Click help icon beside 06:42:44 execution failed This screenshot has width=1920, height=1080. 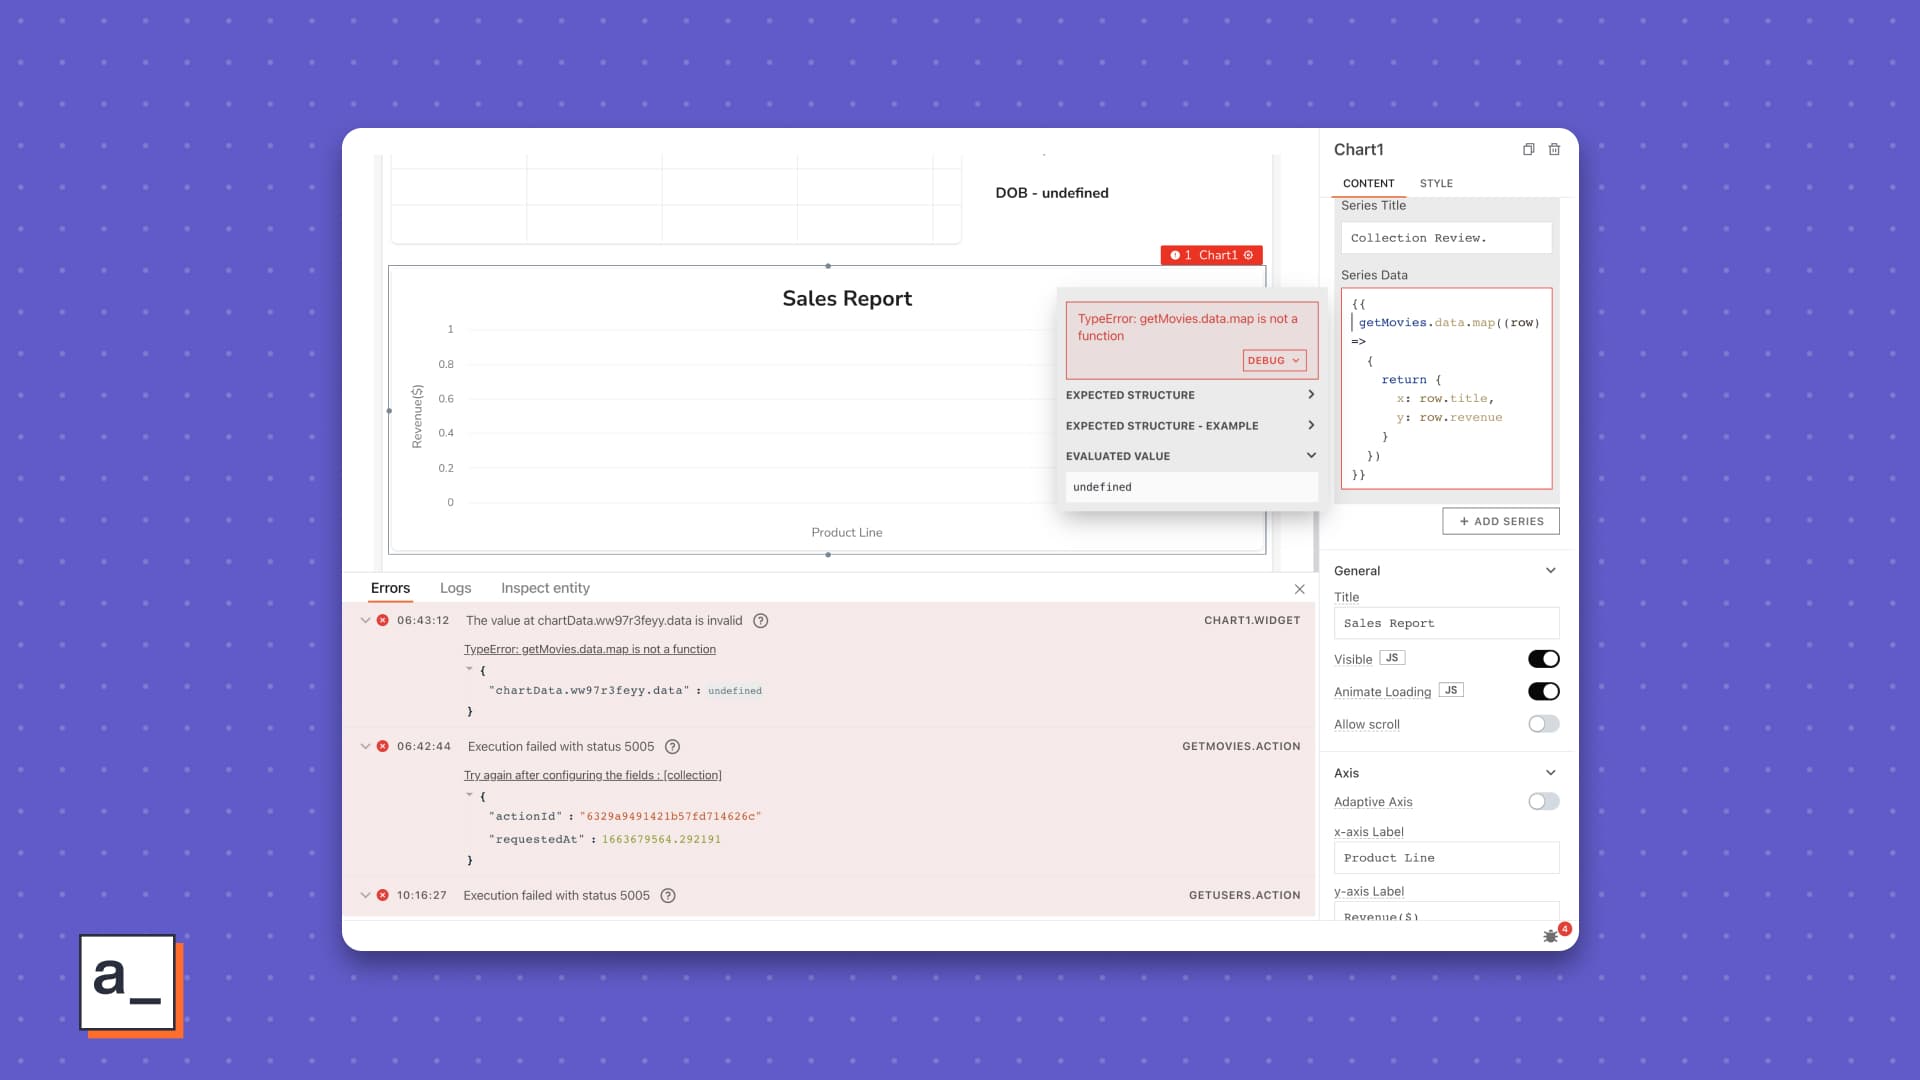pos(672,747)
